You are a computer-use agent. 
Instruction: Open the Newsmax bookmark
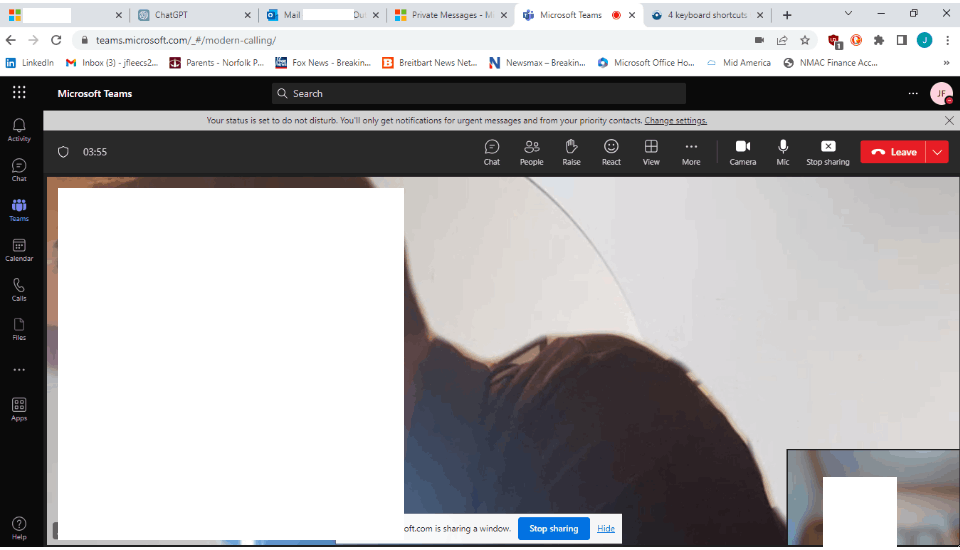point(537,62)
